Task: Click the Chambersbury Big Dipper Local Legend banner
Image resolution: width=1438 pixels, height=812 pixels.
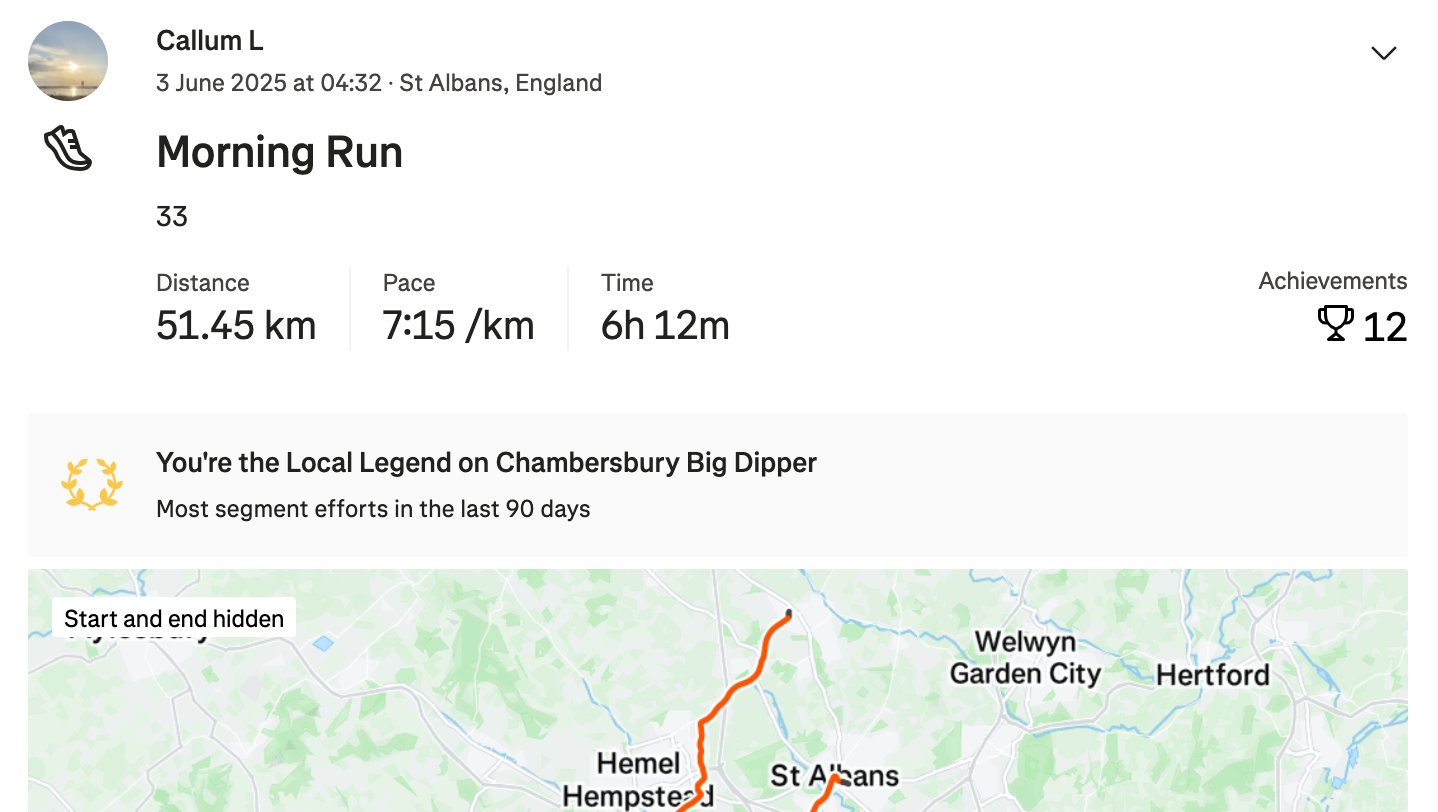Action: [x=718, y=485]
